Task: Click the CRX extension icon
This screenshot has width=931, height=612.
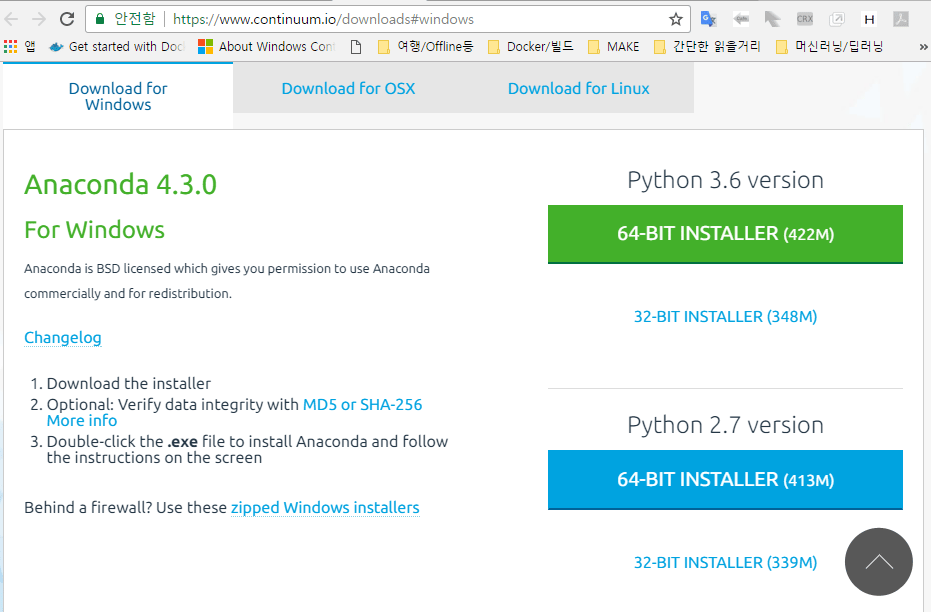Action: (805, 19)
